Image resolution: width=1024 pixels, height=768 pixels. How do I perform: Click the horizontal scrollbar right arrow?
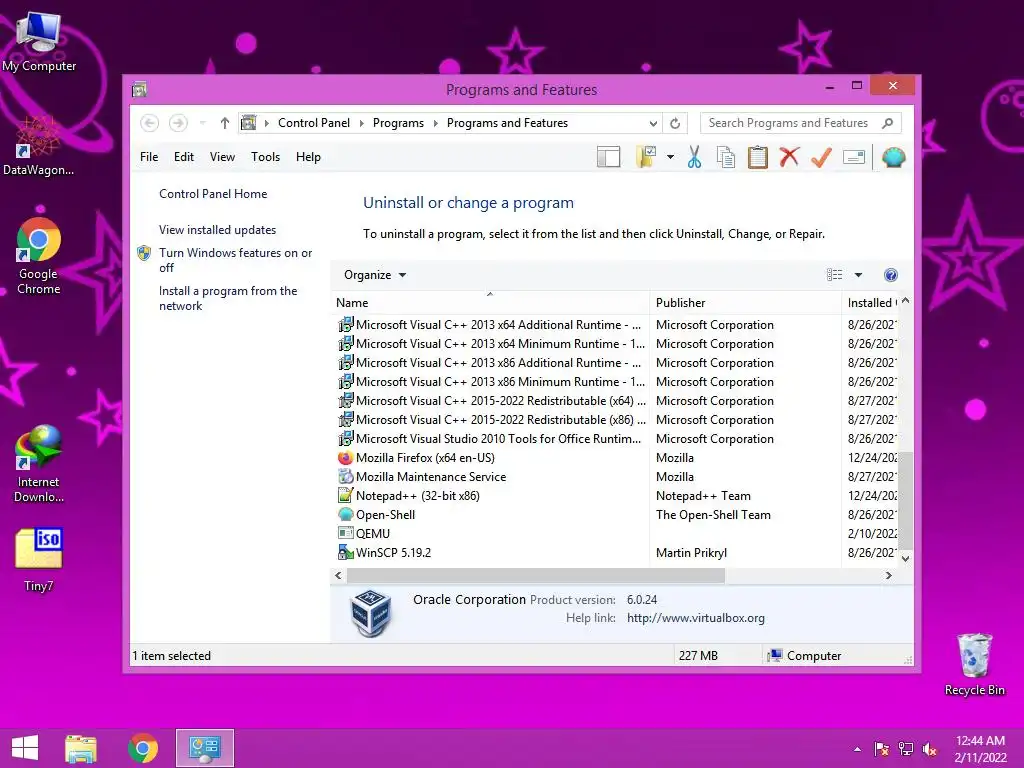coord(888,575)
